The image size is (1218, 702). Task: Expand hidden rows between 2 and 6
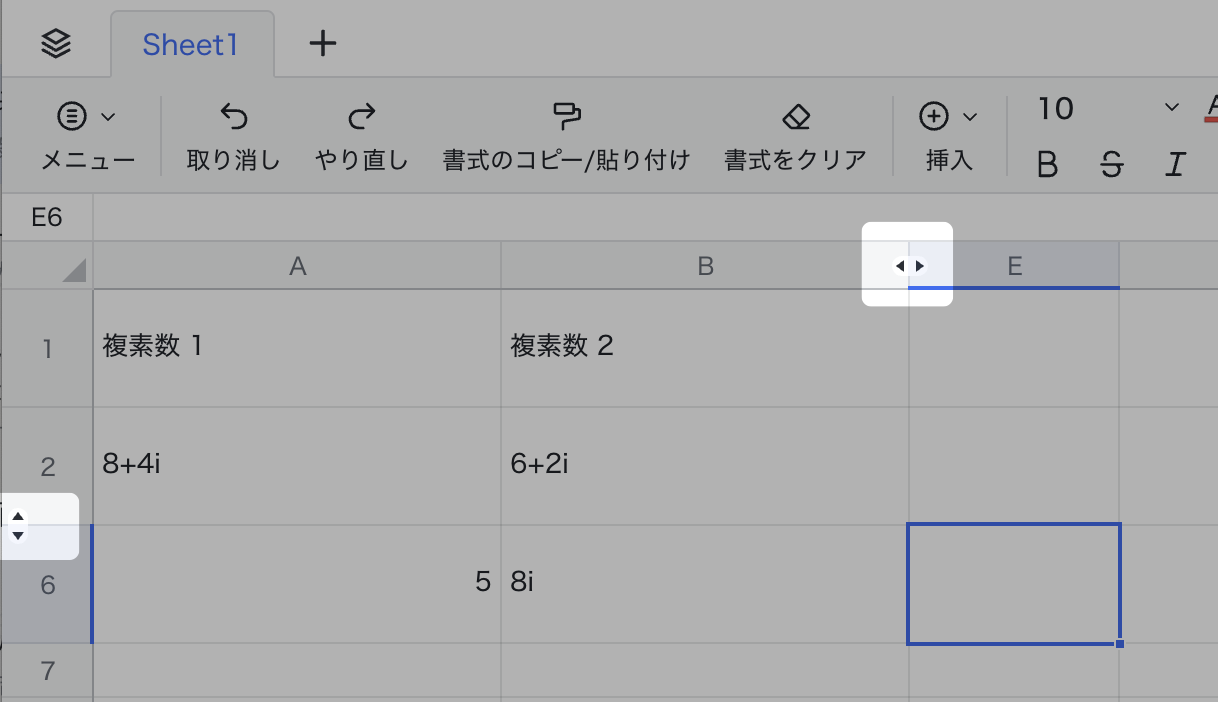point(18,526)
